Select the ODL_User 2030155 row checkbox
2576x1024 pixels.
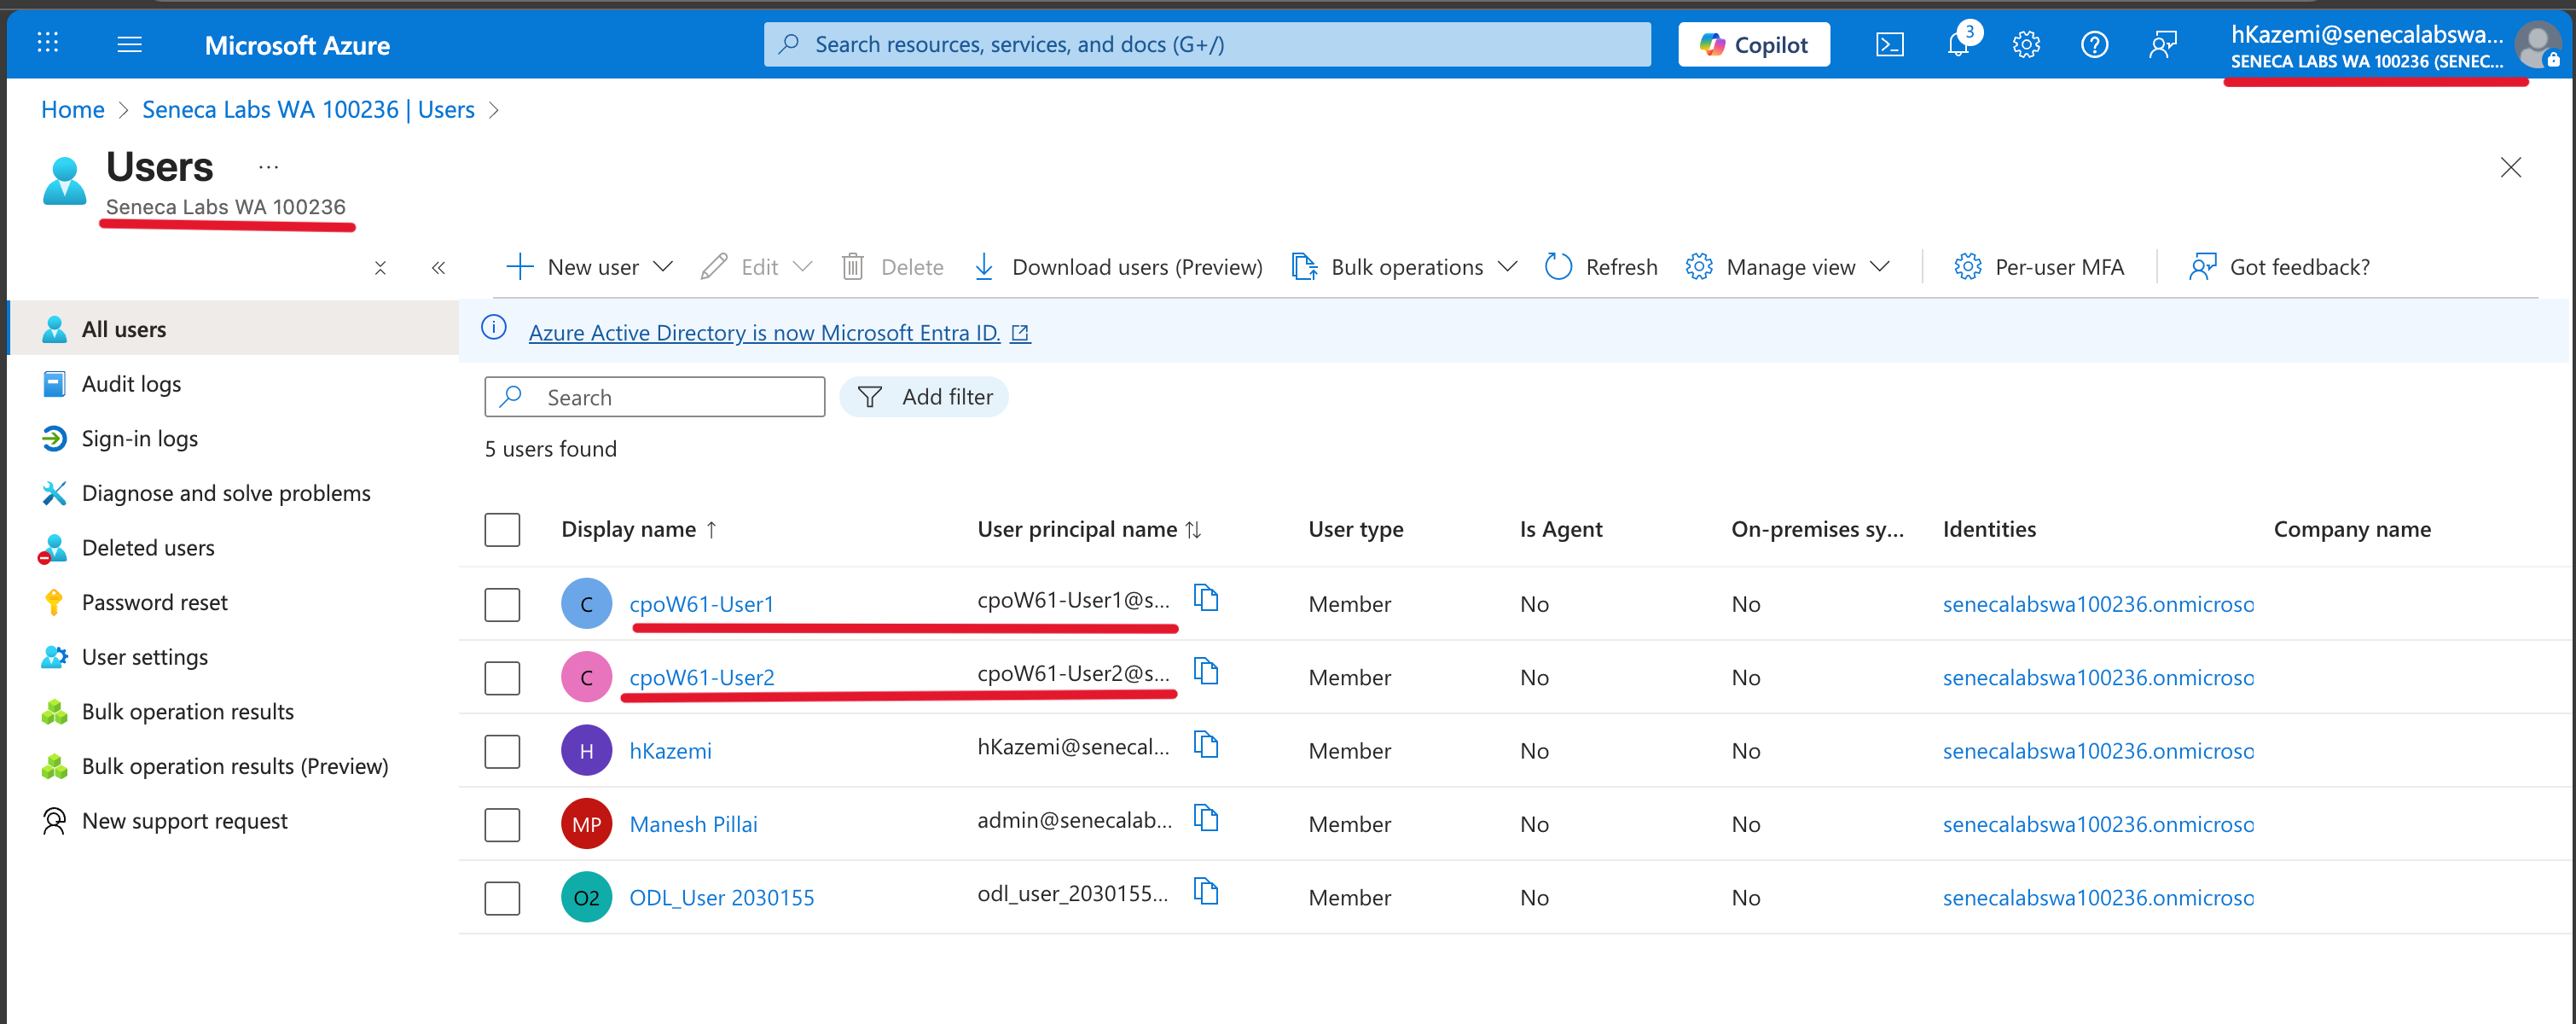tap(502, 898)
